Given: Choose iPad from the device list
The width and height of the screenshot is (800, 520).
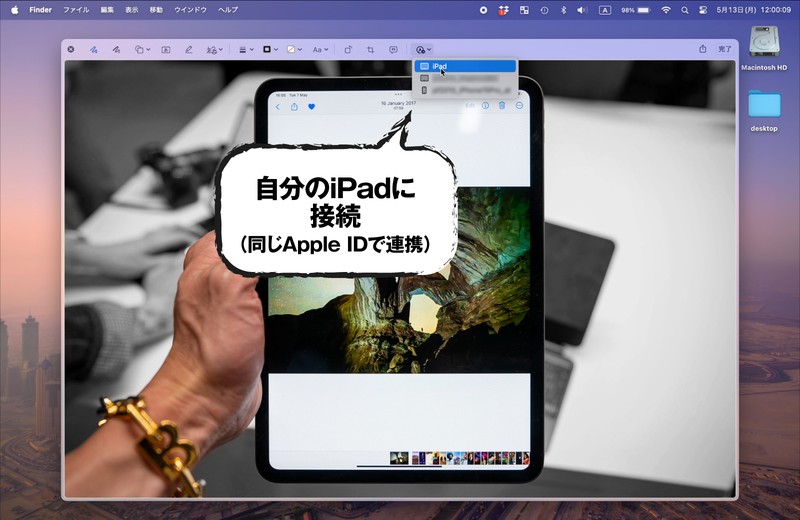Looking at the screenshot, I should click(x=465, y=66).
